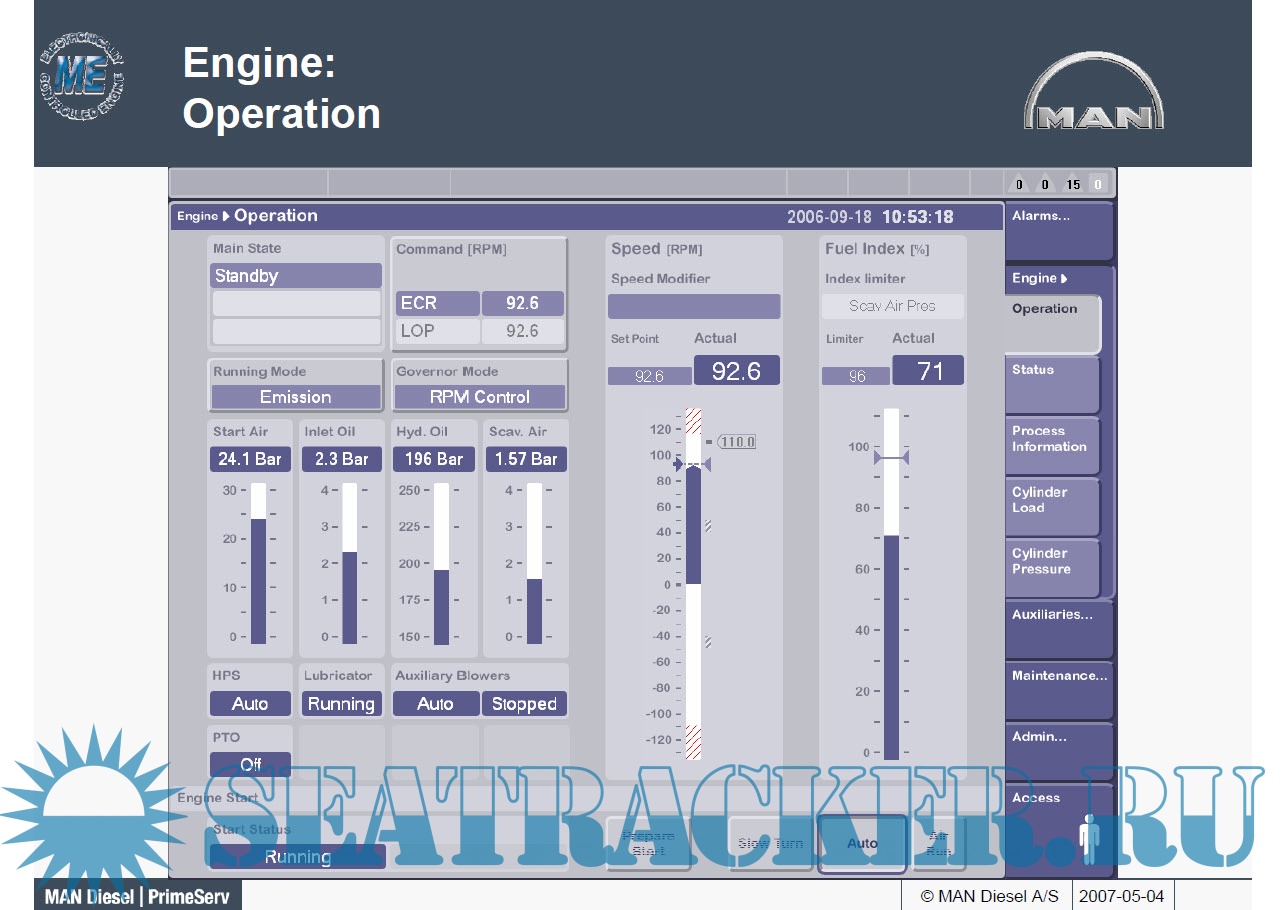Toggle the PTO Off state
This screenshot has width=1285, height=910.
(x=250, y=765)
